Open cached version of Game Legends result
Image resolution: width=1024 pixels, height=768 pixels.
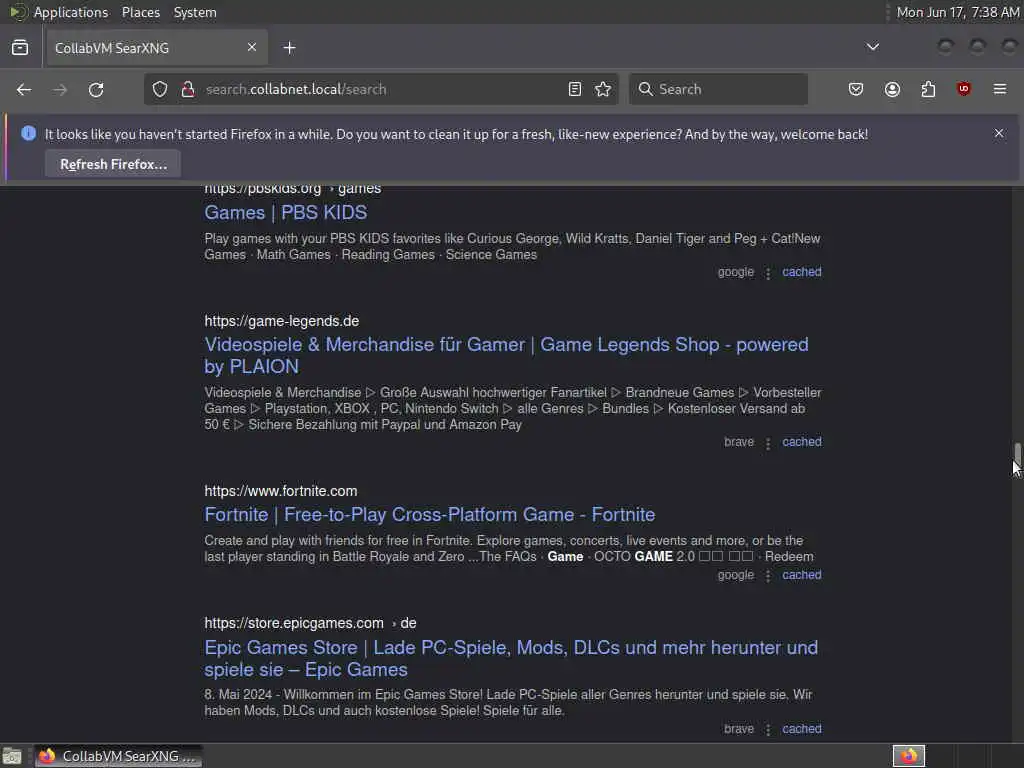point(801,441)
